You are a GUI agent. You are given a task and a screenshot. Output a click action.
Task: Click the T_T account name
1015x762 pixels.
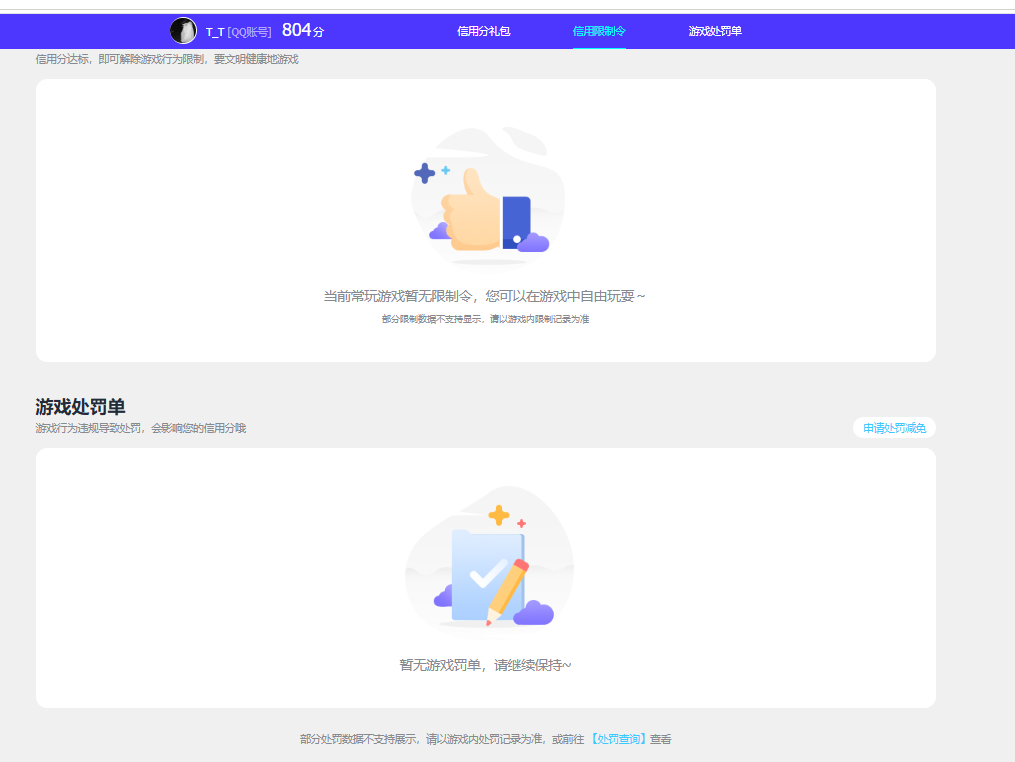(215, 32)
